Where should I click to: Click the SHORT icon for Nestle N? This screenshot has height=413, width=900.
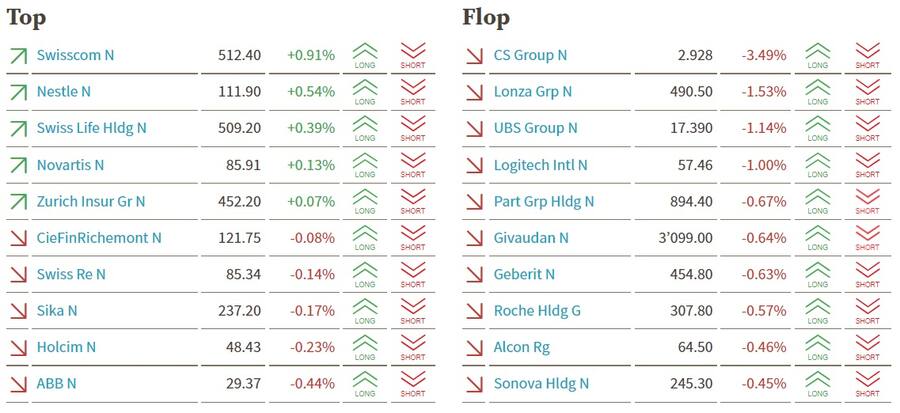[413, 92]
